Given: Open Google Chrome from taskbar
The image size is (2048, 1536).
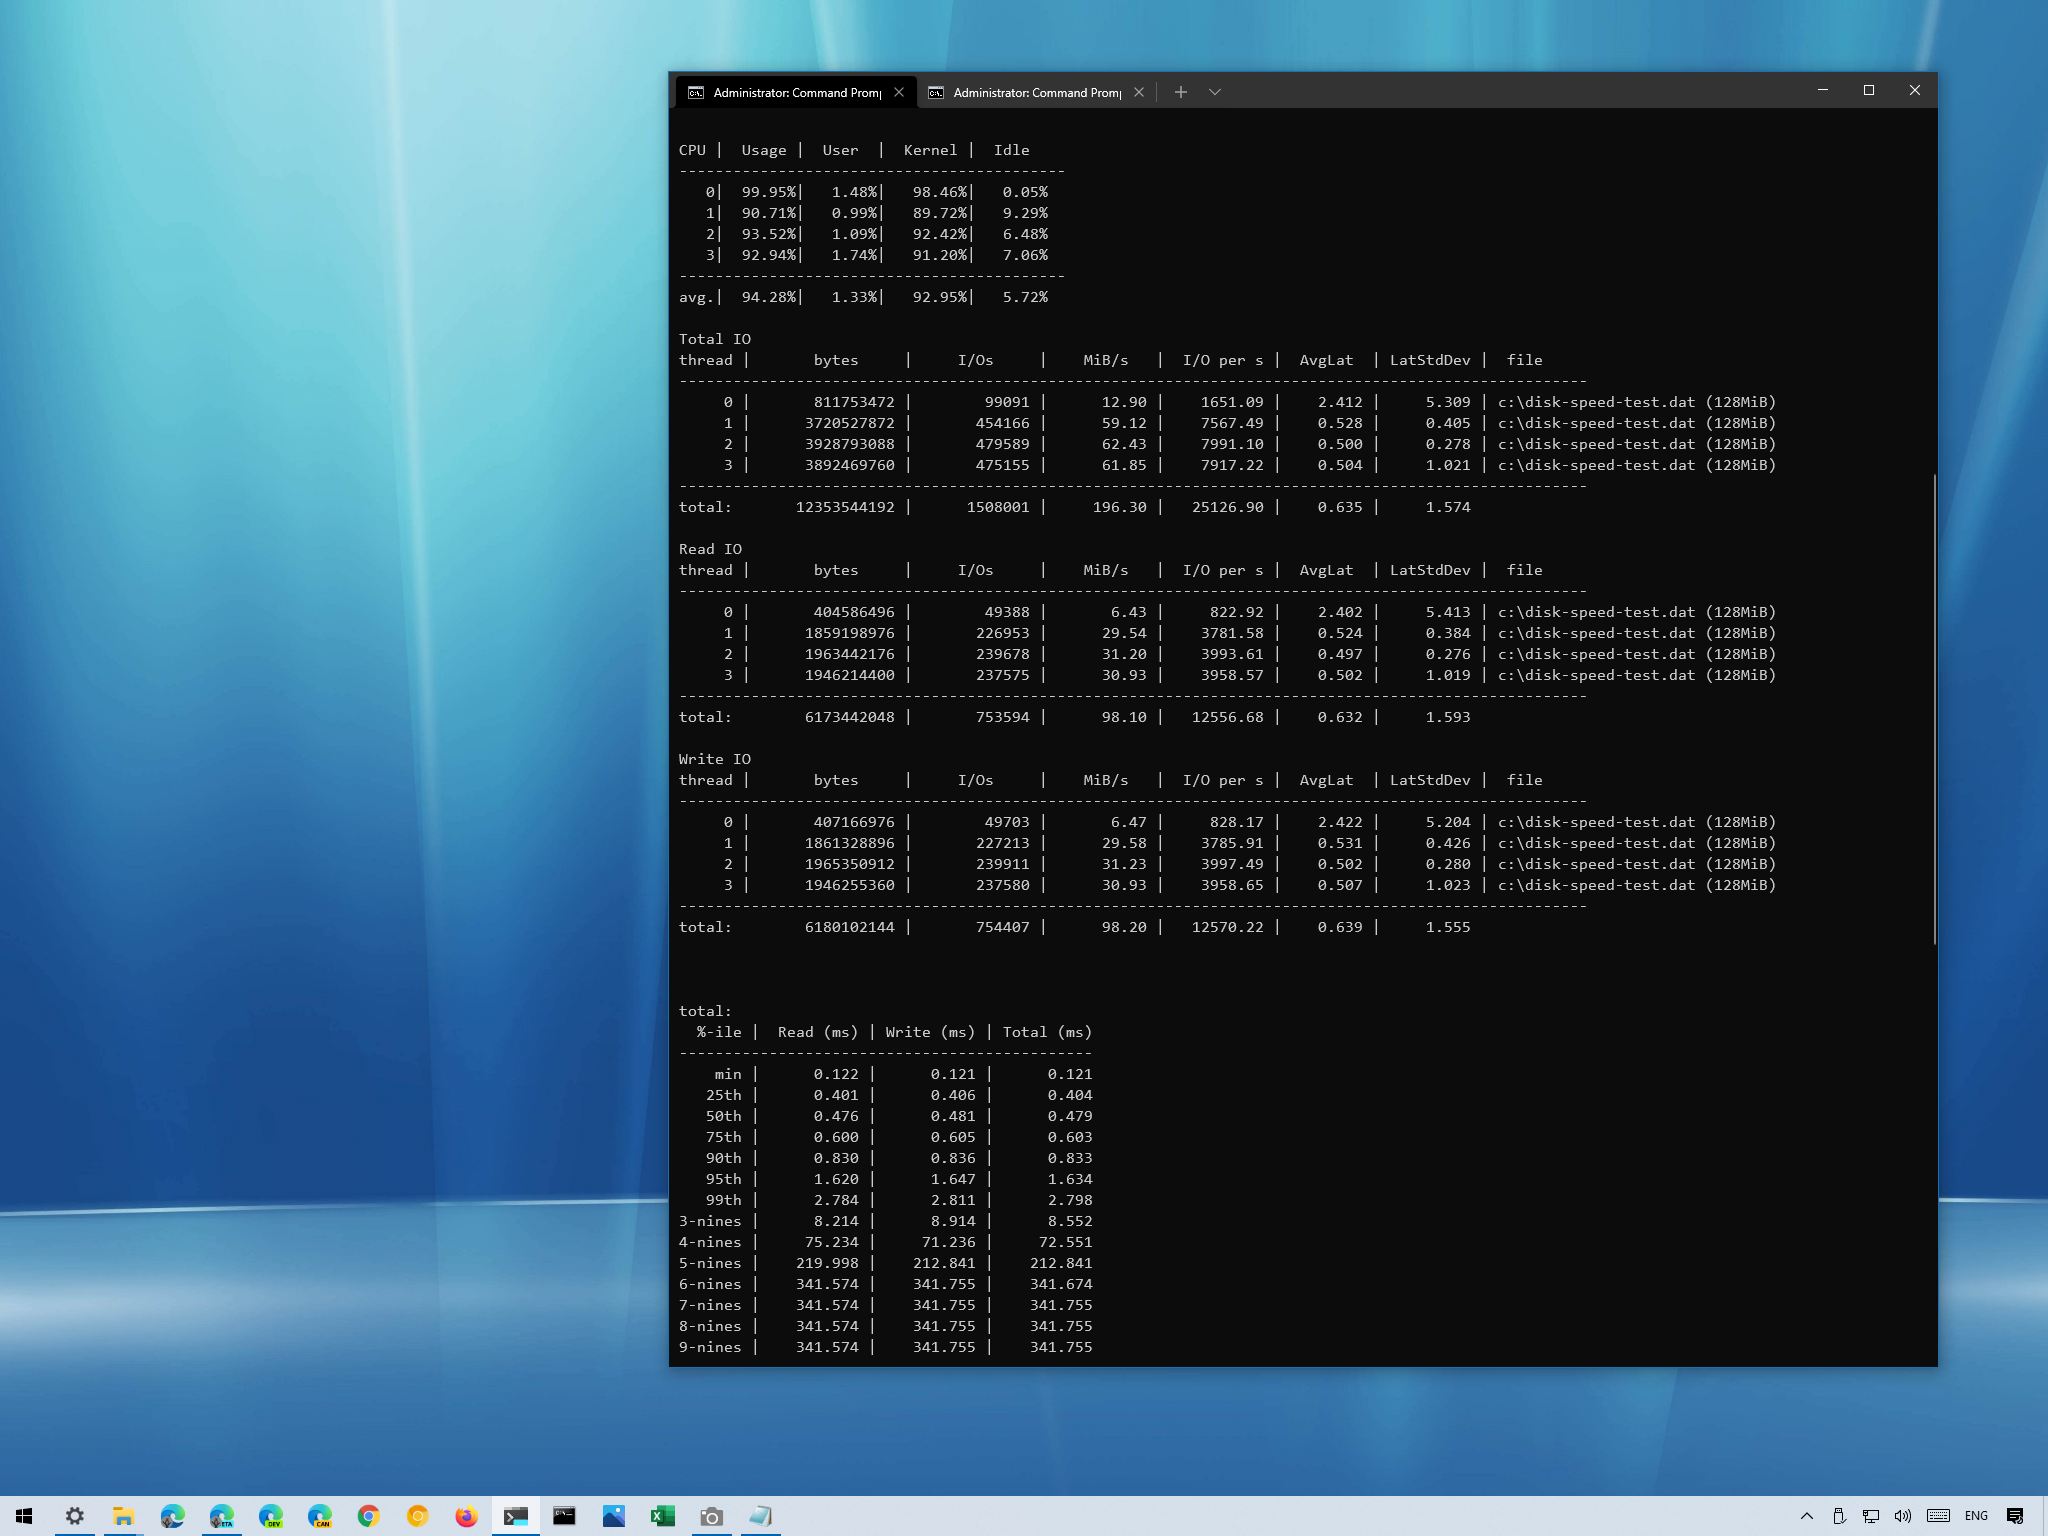Looking at the screenshot, I should (368, 1516).
